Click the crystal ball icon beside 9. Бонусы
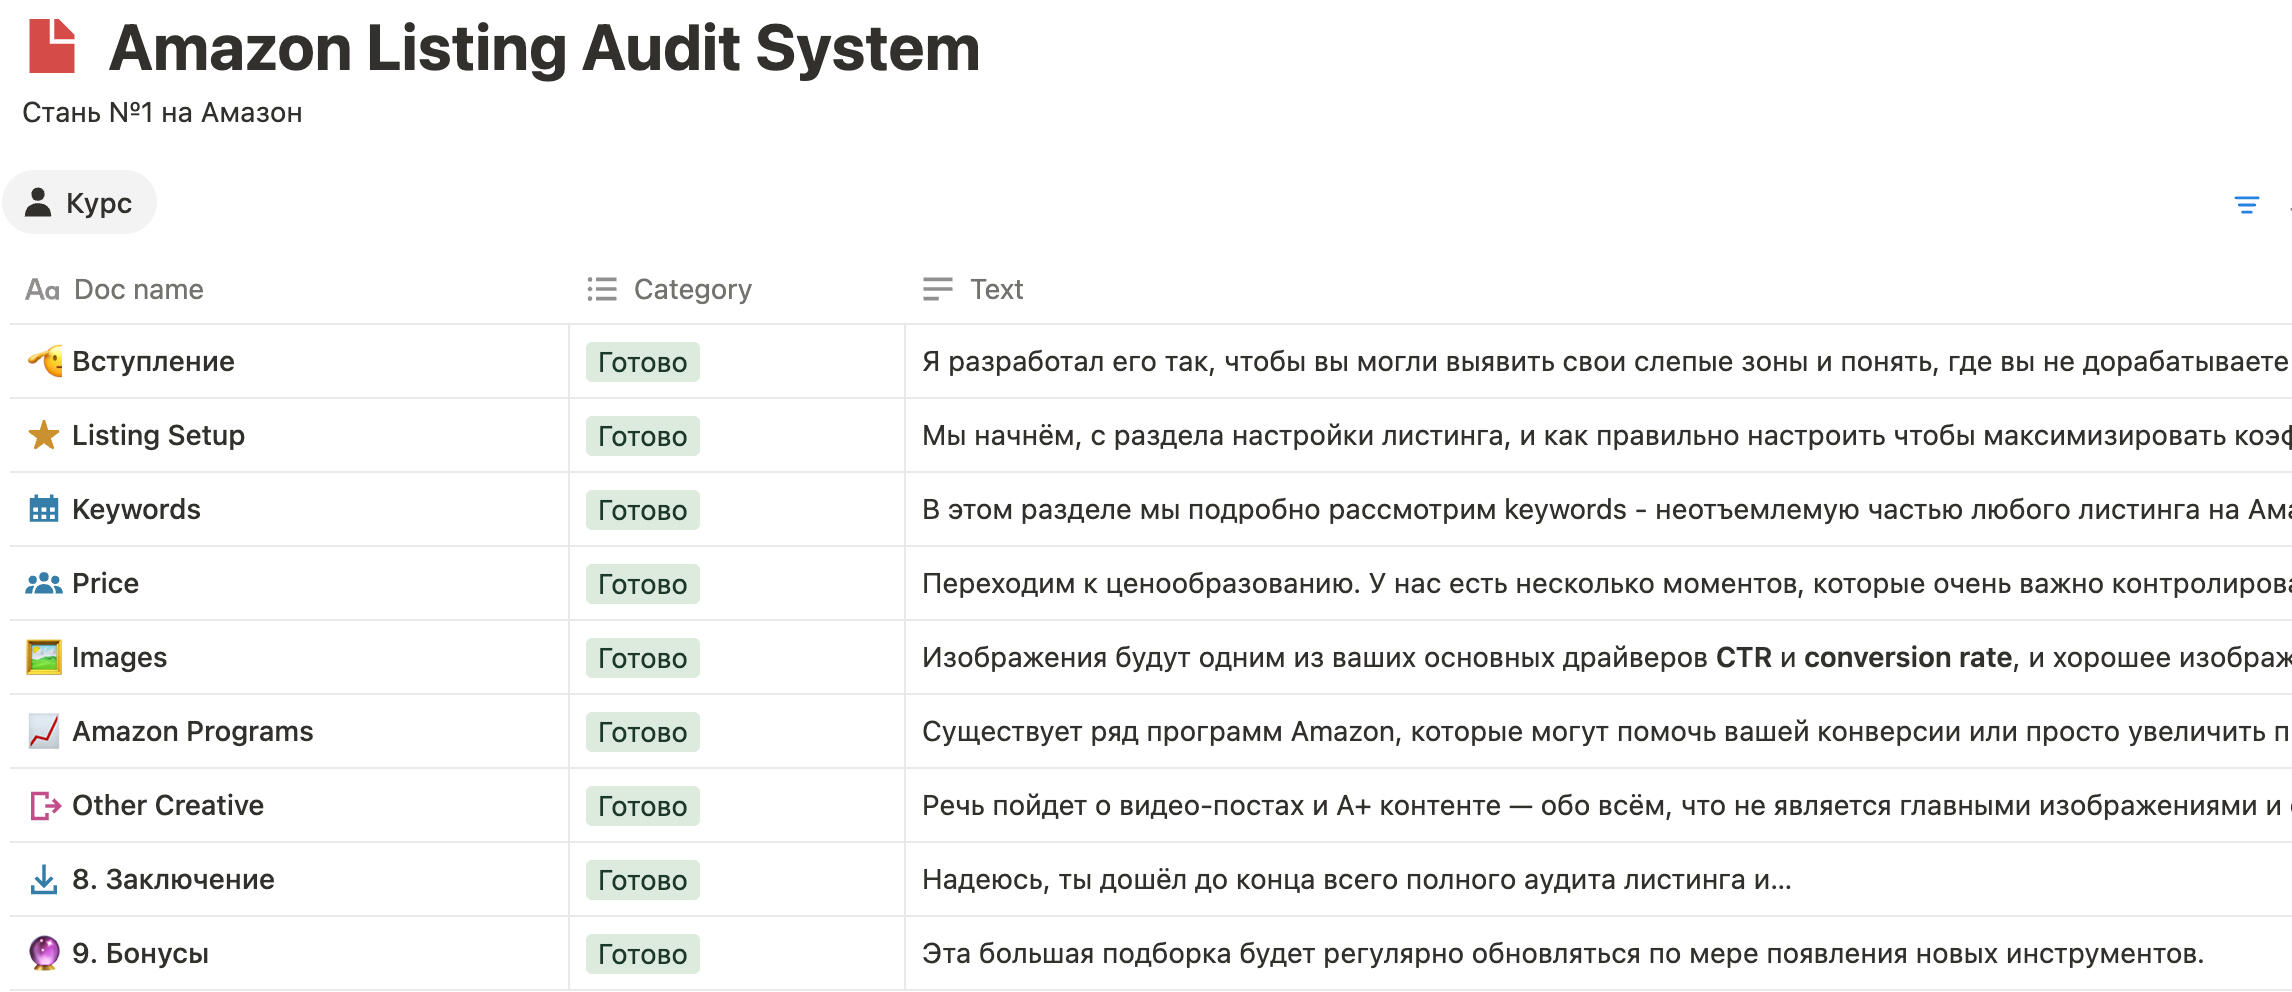 click(43, 953)
